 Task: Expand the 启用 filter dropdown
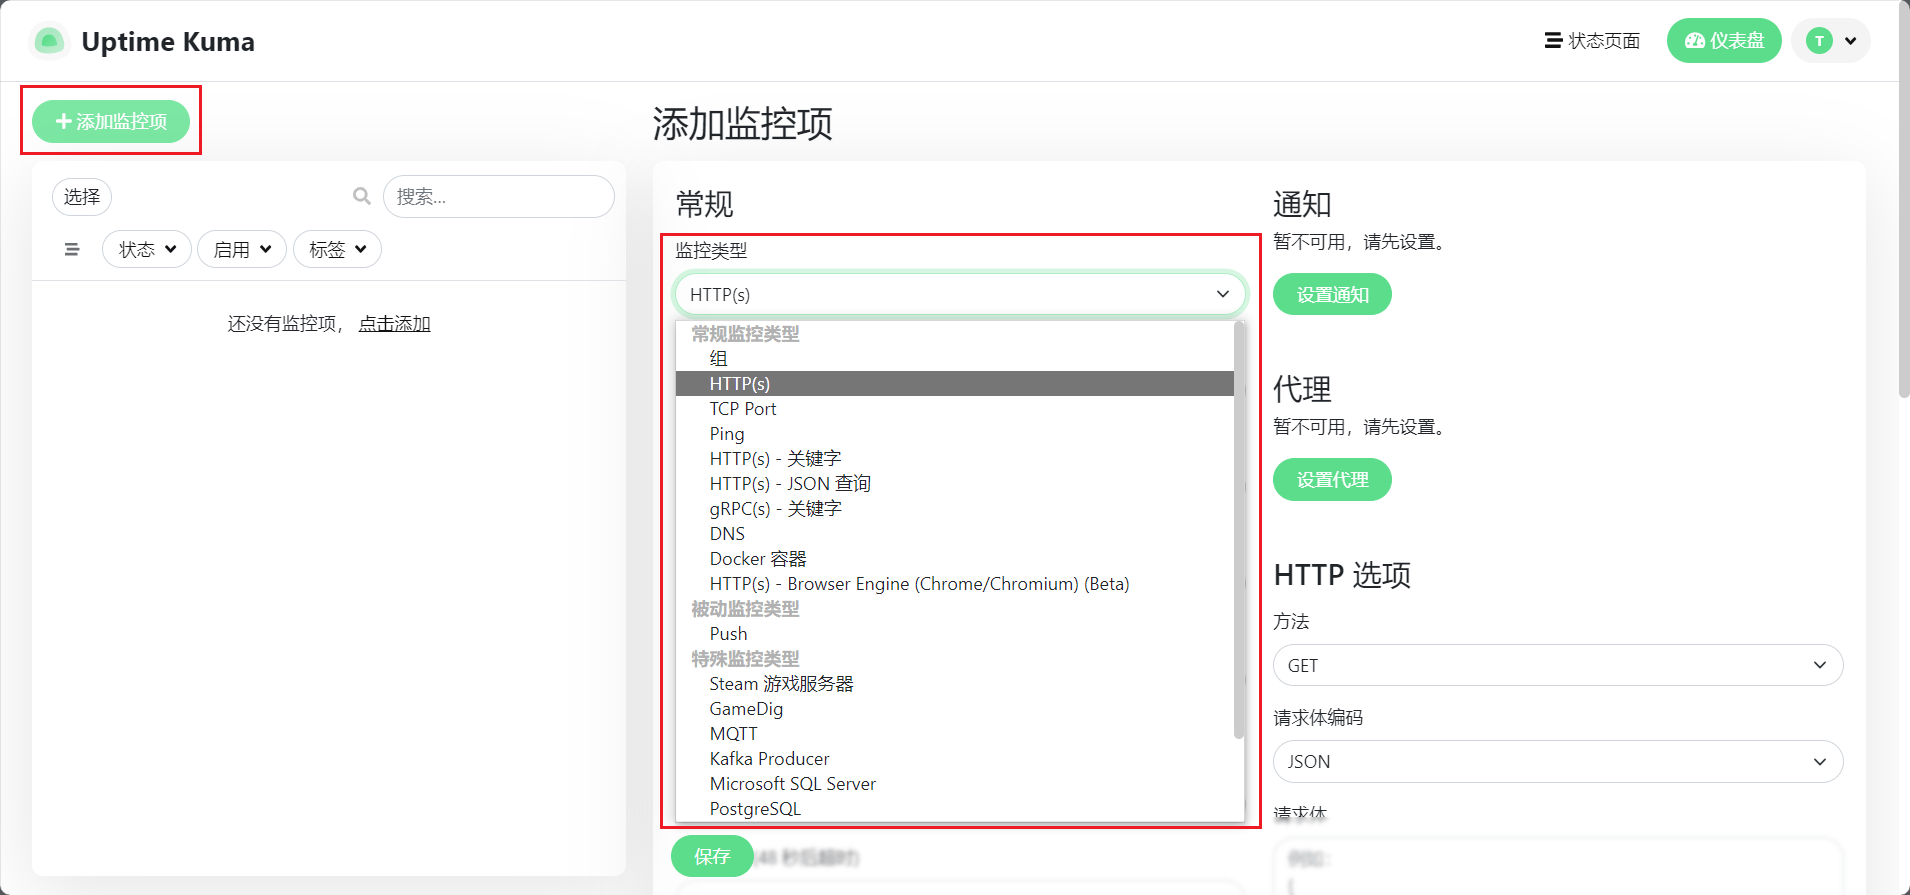[242, 249]
